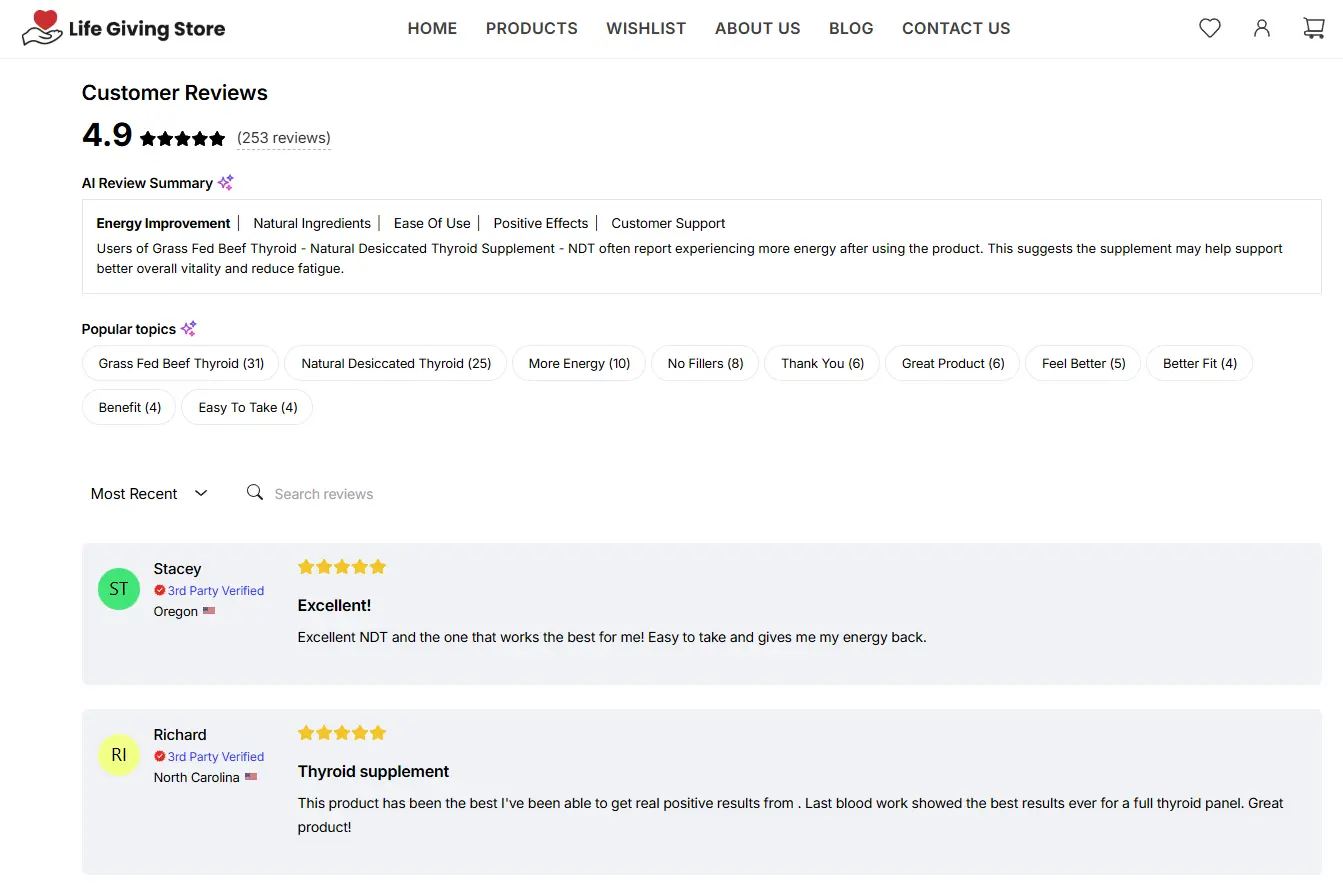This screenshot has height=890, width=1343.
Task: Show the Customer Support summary
Action: pyautogui.click(x=668, y=223)
